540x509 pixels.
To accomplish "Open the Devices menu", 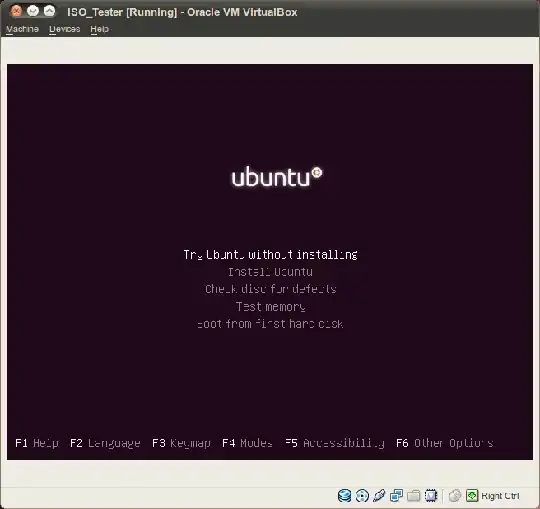I will [65, 29].
